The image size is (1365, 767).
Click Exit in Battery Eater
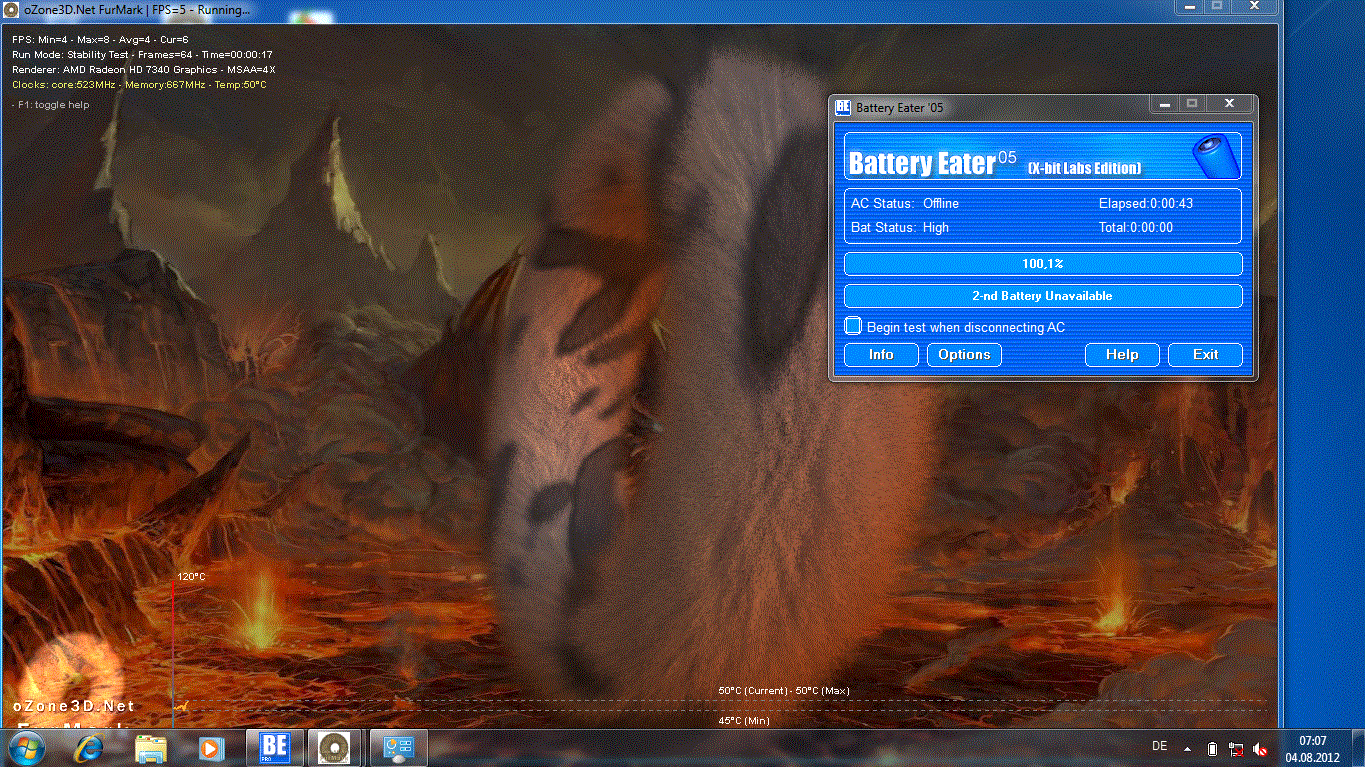point(1206,354)
